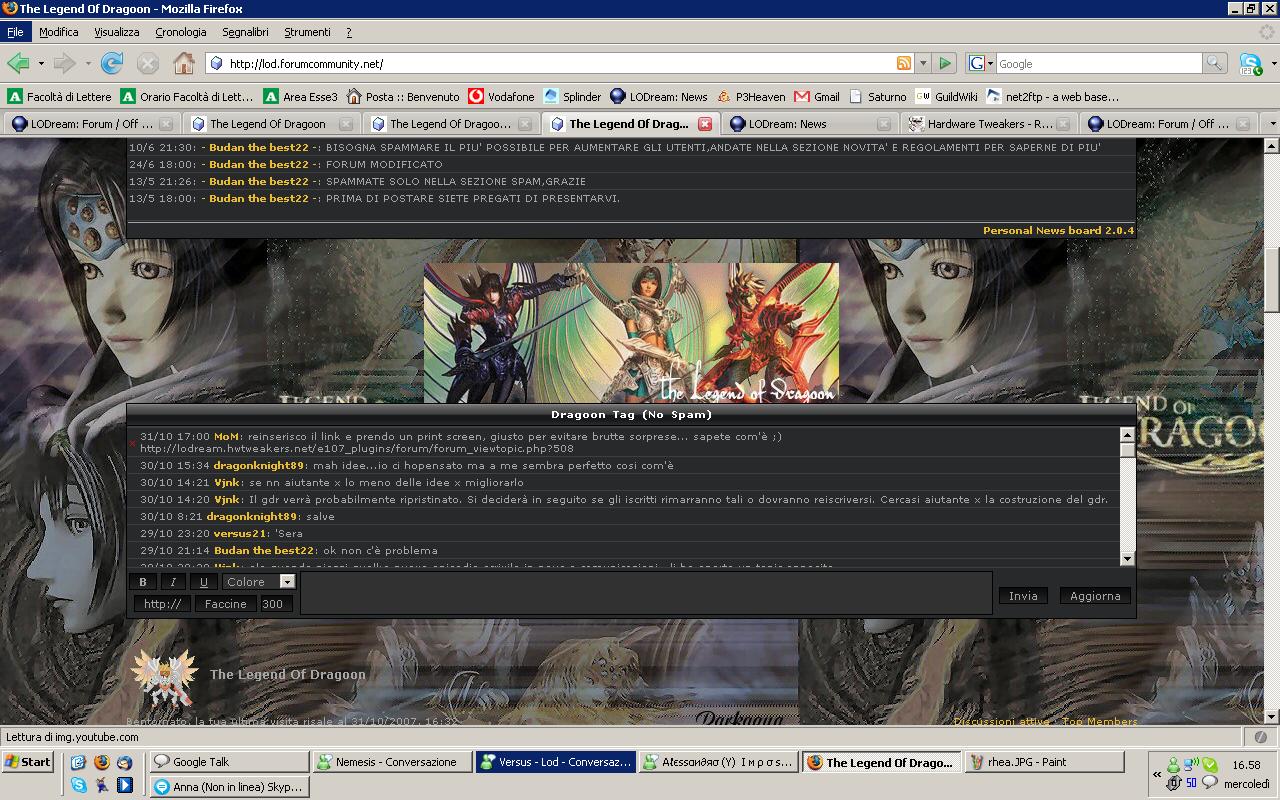Click the Personal News board 2.0.4 link

click(1058, 230)
